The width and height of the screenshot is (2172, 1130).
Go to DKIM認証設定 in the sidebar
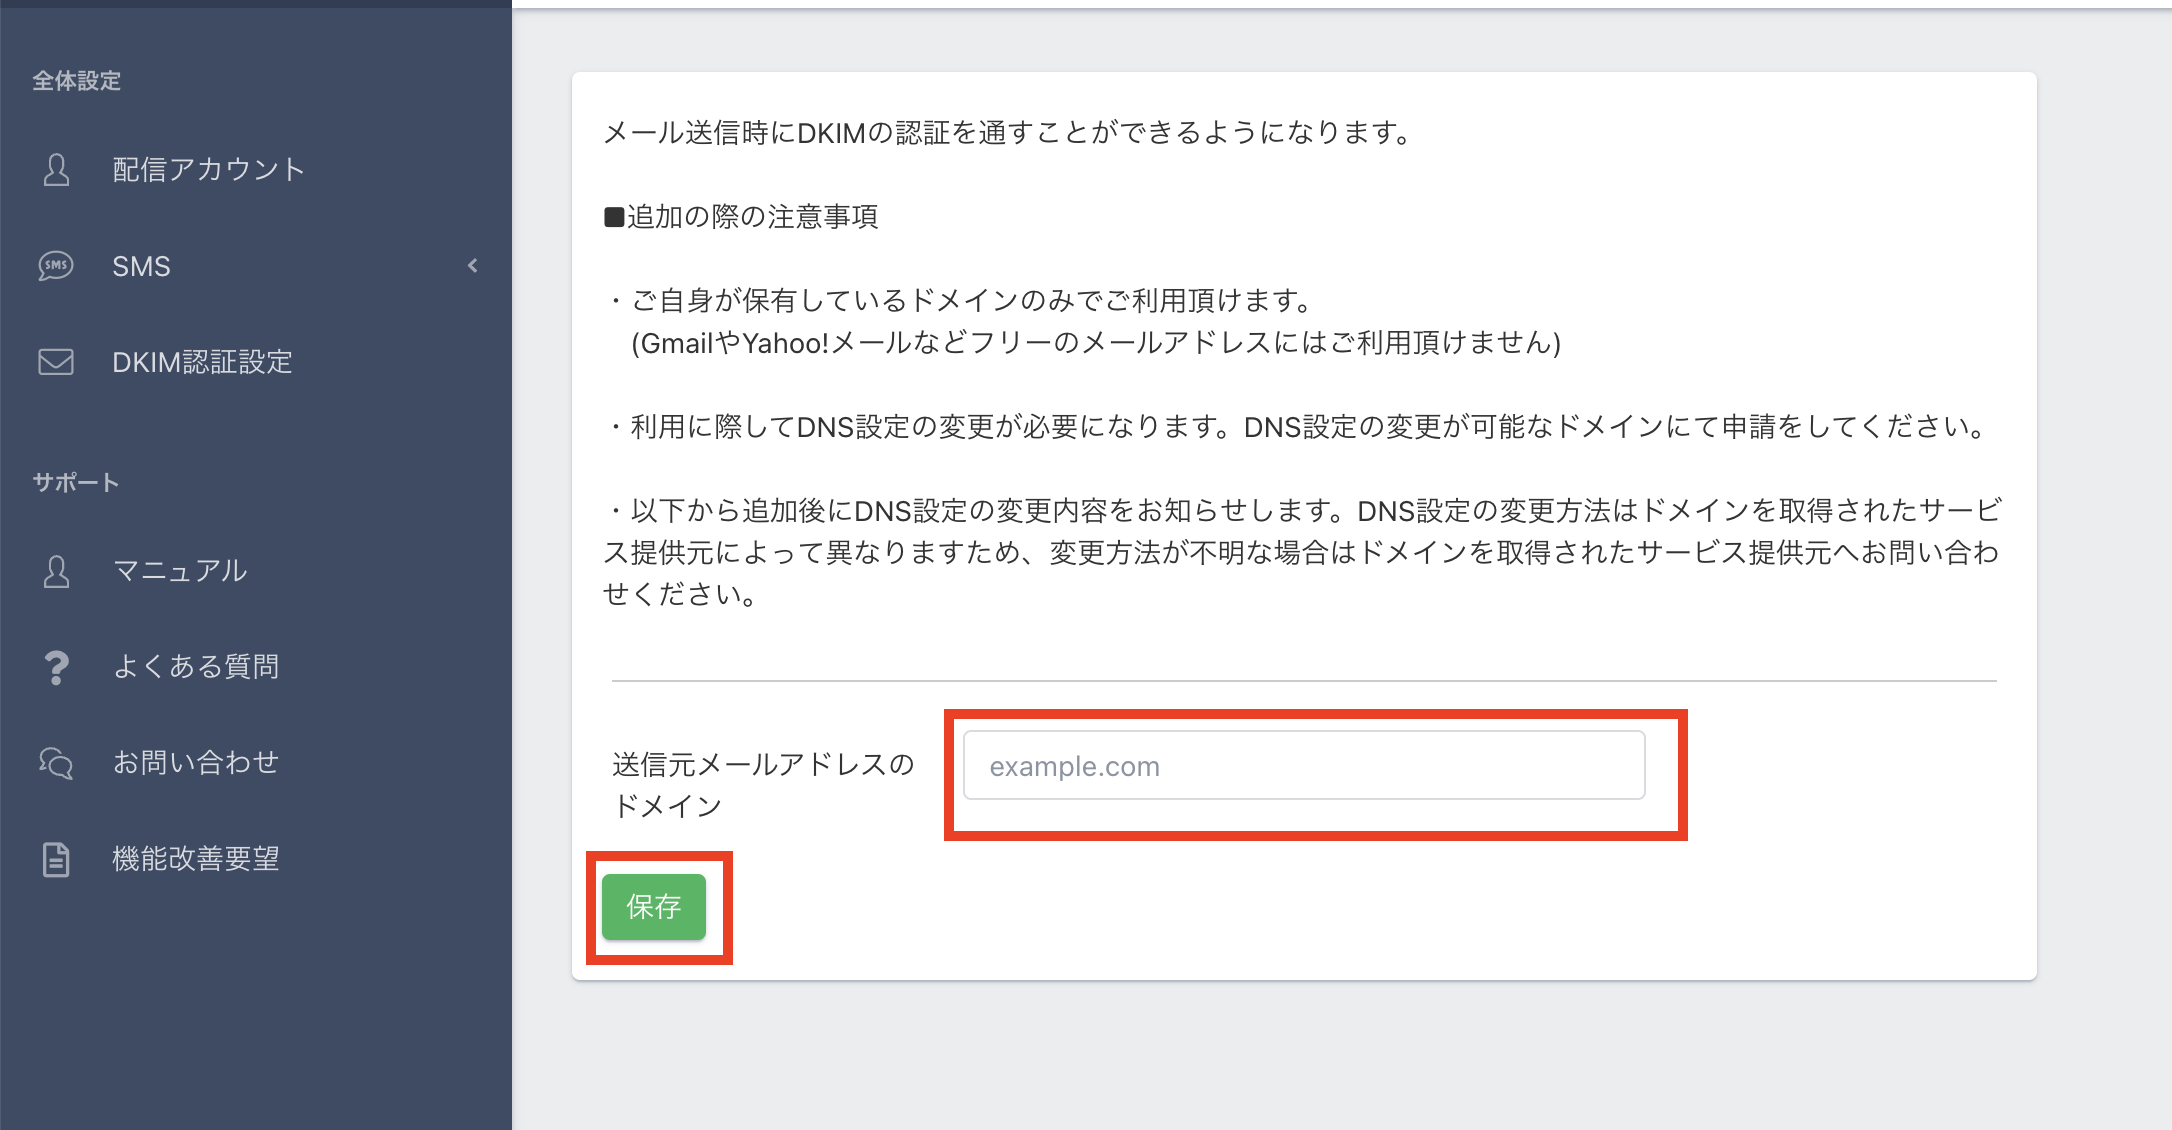[x=202, y=362]
